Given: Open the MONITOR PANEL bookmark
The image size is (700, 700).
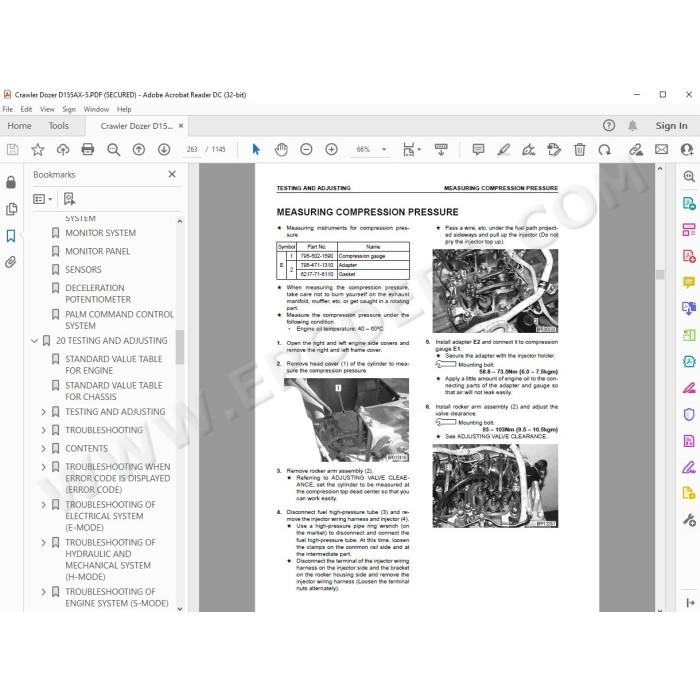Looking at the screenshot, I should click(x=98, y=251).
